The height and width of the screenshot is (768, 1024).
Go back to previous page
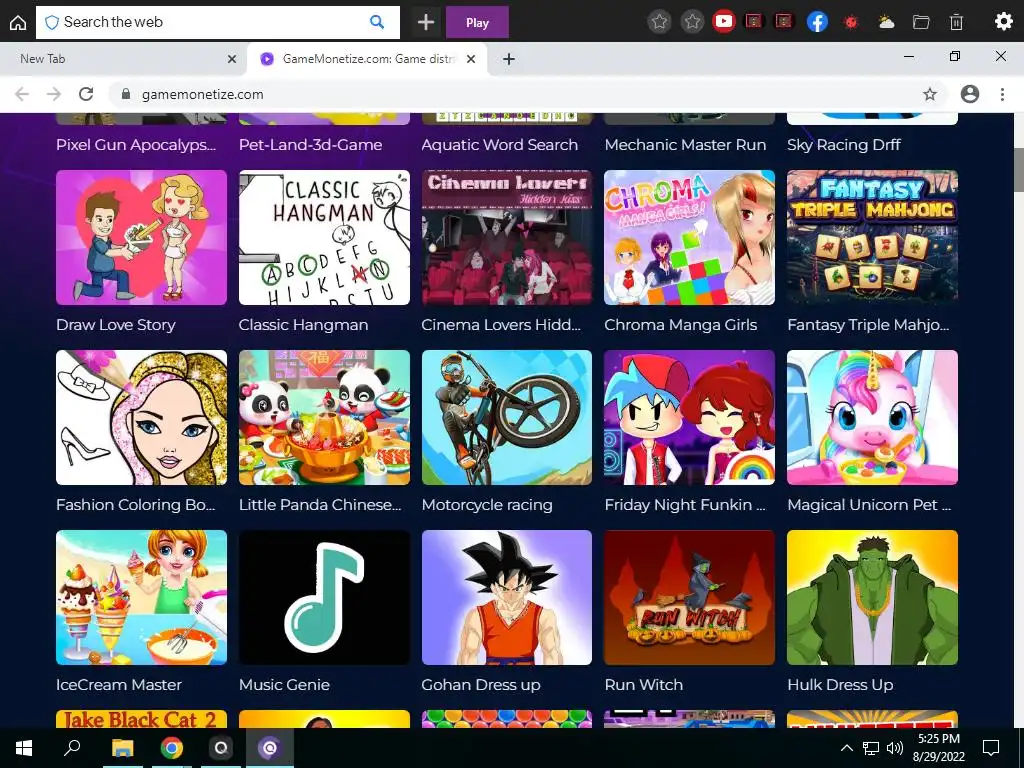22,94
